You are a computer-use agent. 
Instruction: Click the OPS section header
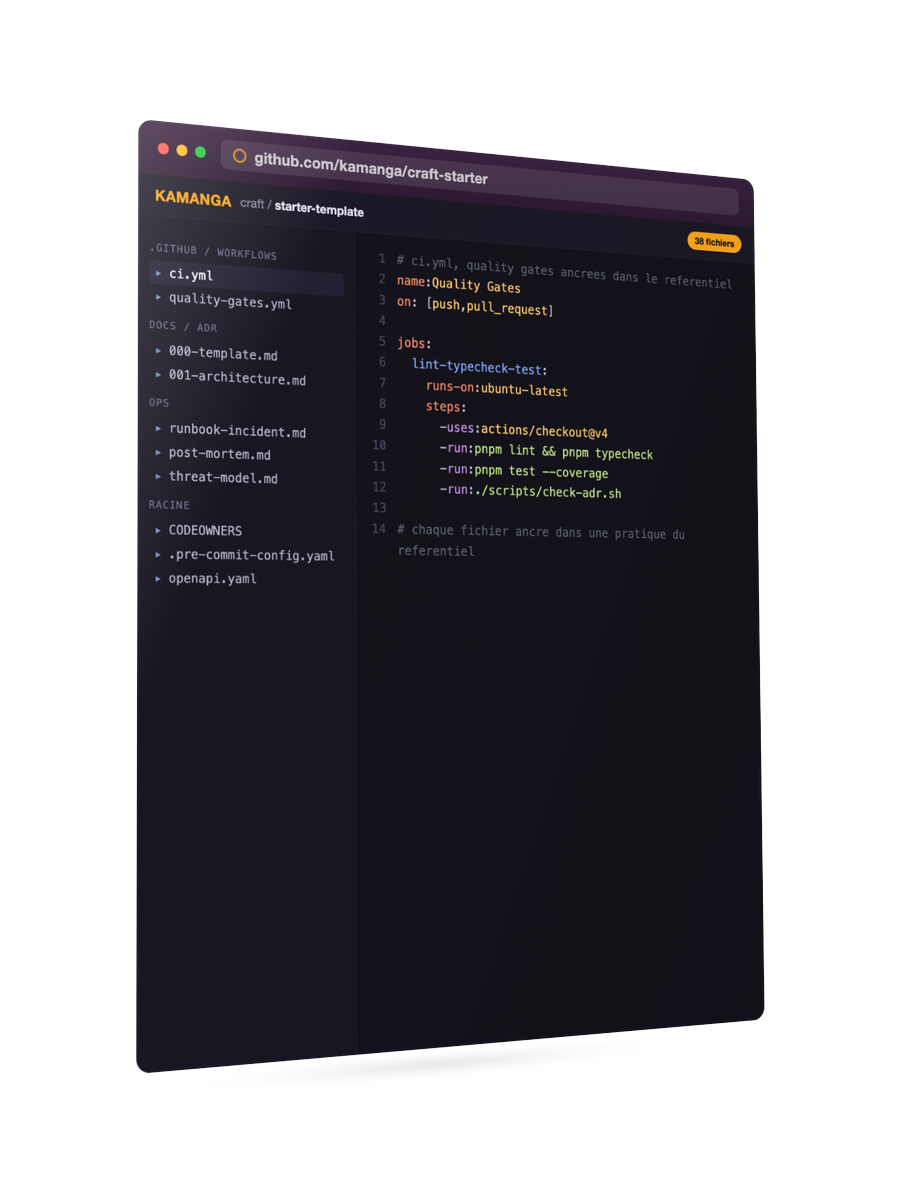[x=159, y=402]
